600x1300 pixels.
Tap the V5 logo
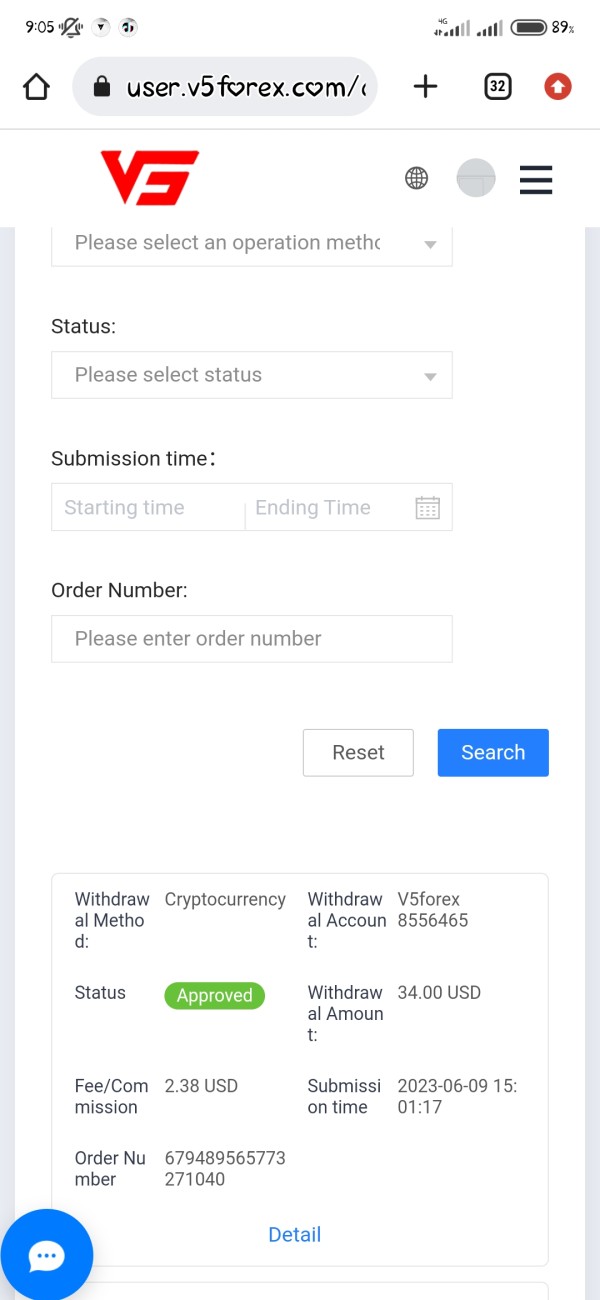point(149,178)
